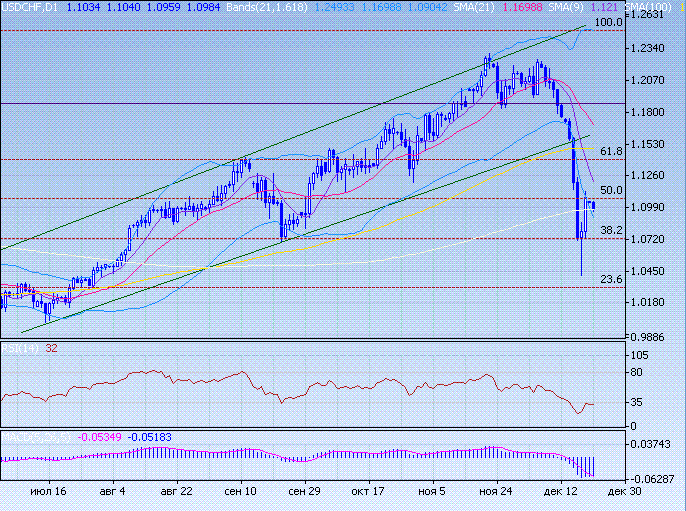This screenshot has width=686, height=511.
Task: Click the USDCHF,D1 symbol label
Action: click(31, 7)
